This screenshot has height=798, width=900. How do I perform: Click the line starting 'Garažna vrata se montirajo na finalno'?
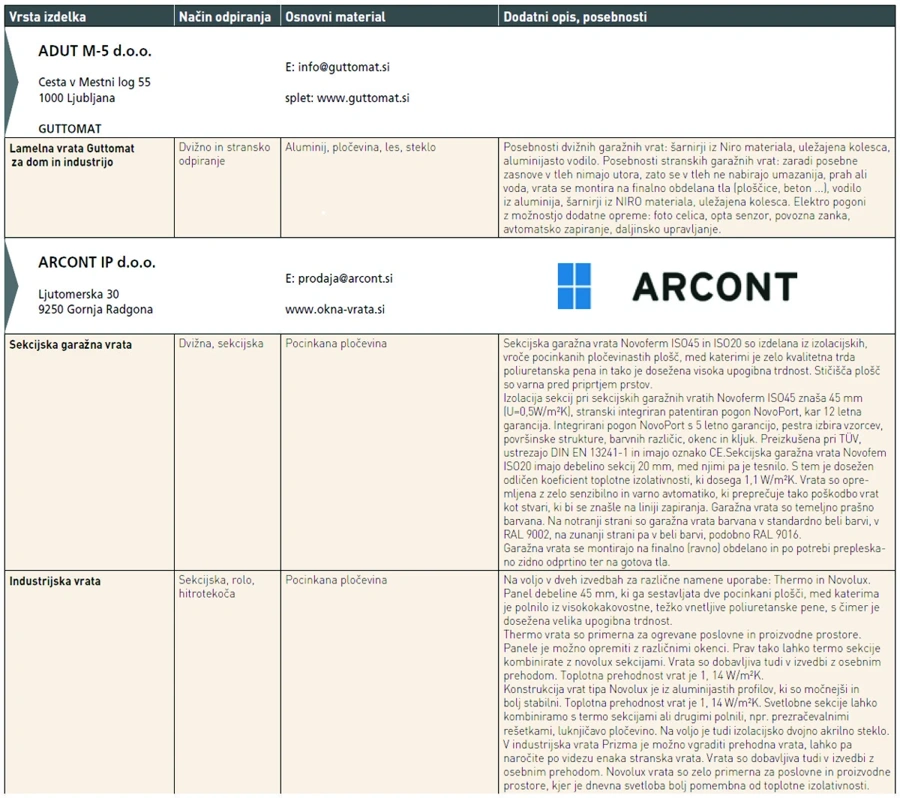point(694,548)
